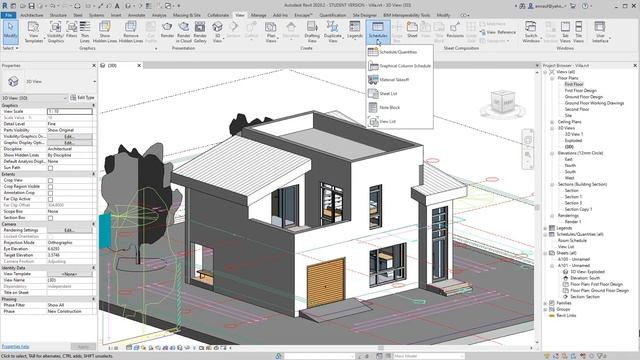Click the 3D View tool
This screenshot has height=360, width=640.
pos(217,32)
